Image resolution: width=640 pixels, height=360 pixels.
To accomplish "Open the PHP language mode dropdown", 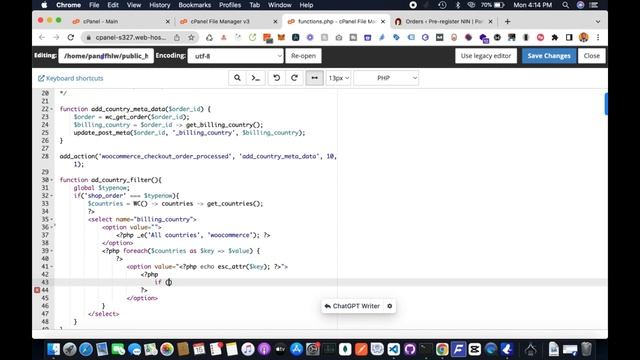I will (386, 78).
